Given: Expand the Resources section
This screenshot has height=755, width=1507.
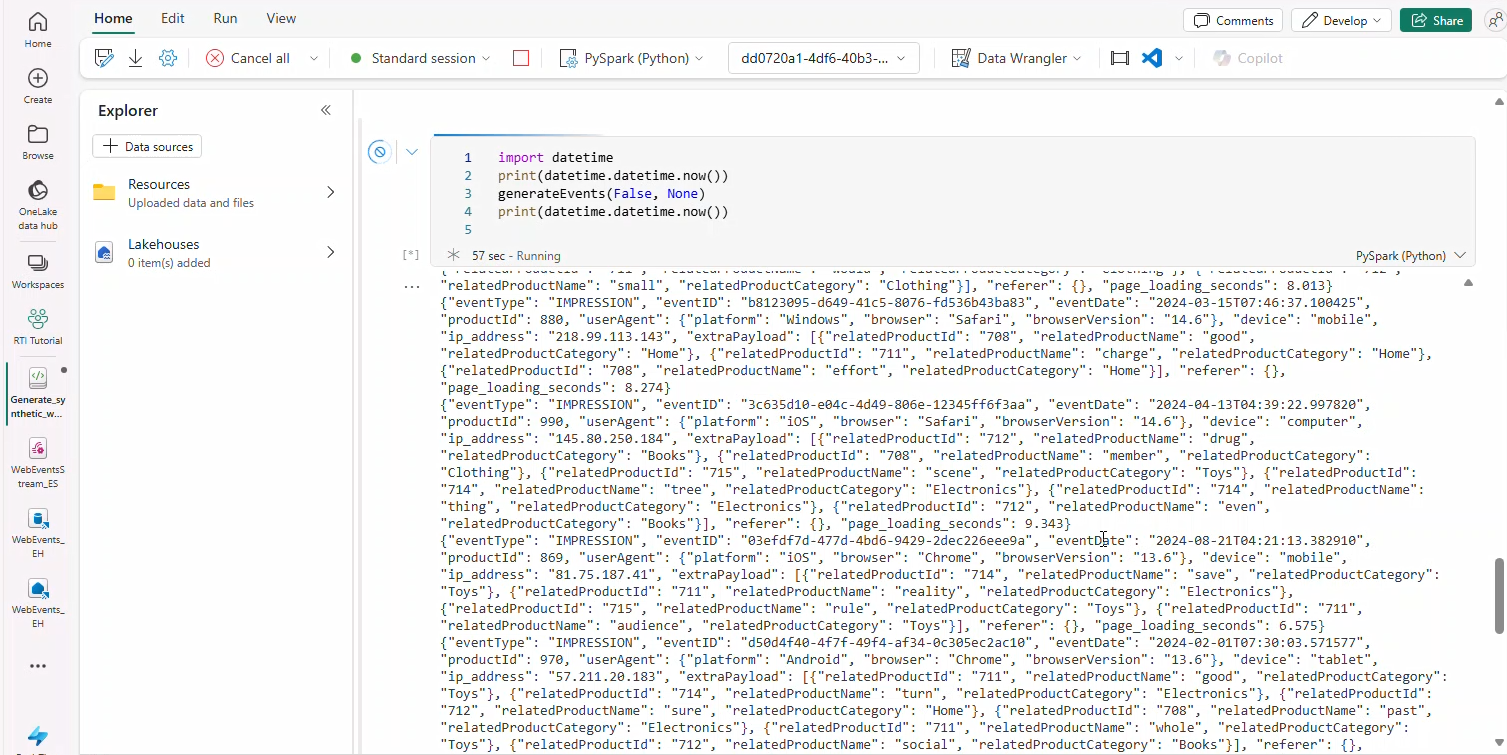Looking at the screenshot, I should pos(331,192).
